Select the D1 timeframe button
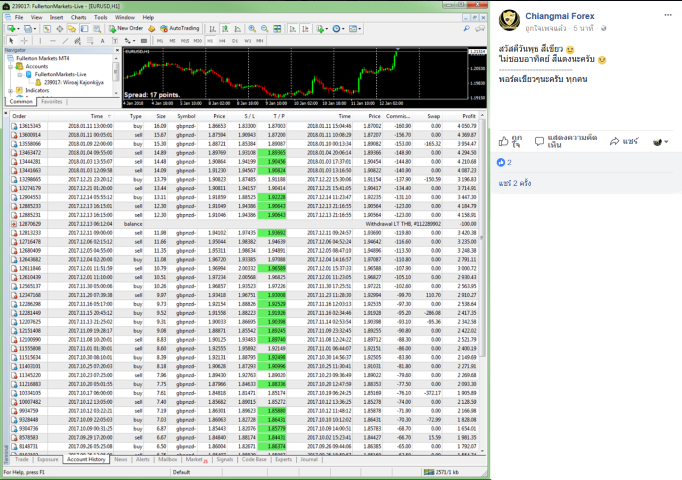Screen dimensions: 682x480 tap(235, 41)
